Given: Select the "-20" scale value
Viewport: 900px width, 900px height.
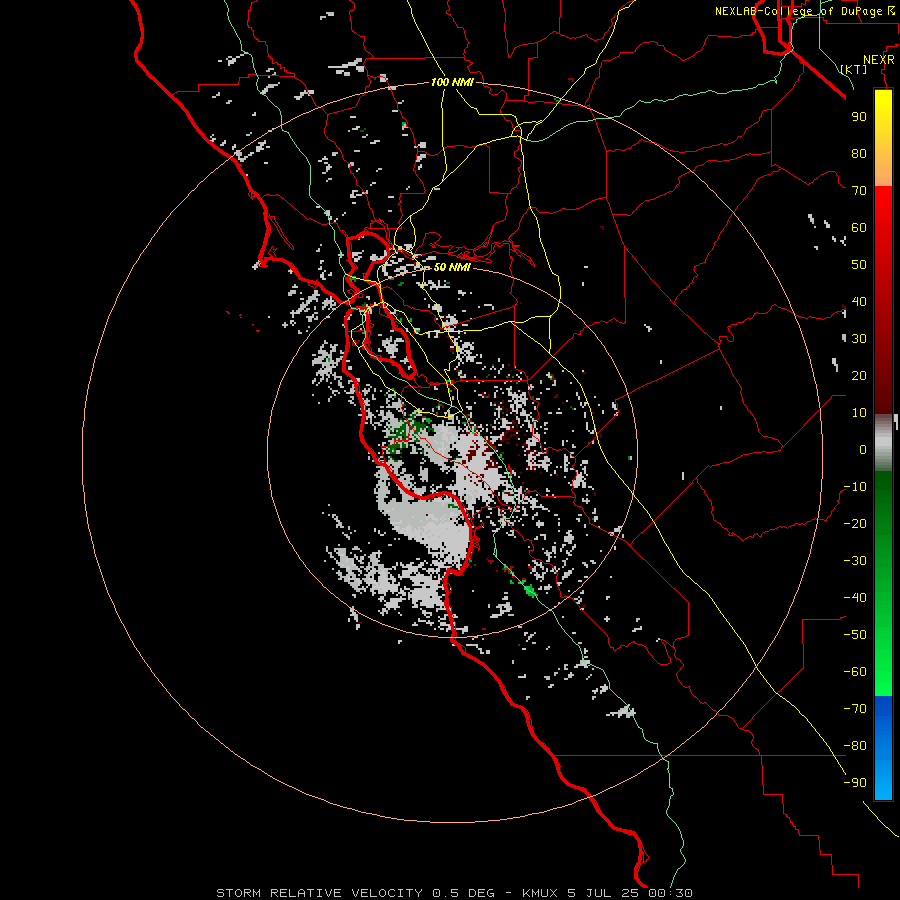Looking at the screenshot, I should click(855, 523).
